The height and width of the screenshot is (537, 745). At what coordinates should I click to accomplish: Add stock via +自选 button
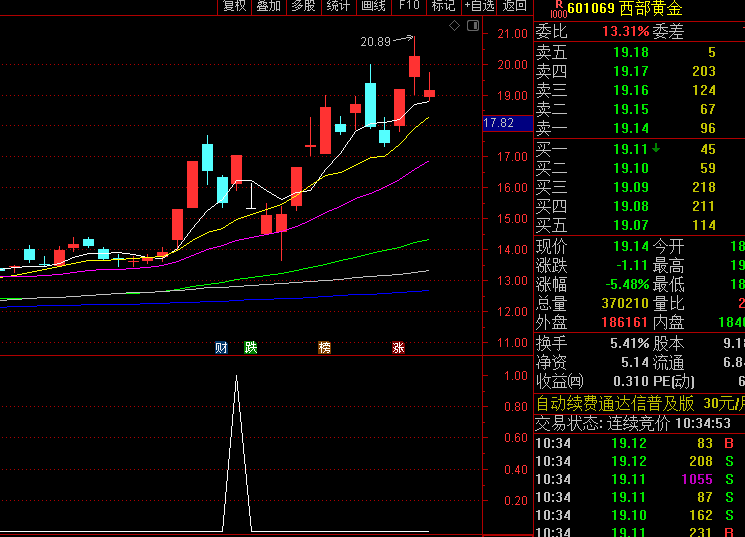pyautogui.click(x=479, y=6)
